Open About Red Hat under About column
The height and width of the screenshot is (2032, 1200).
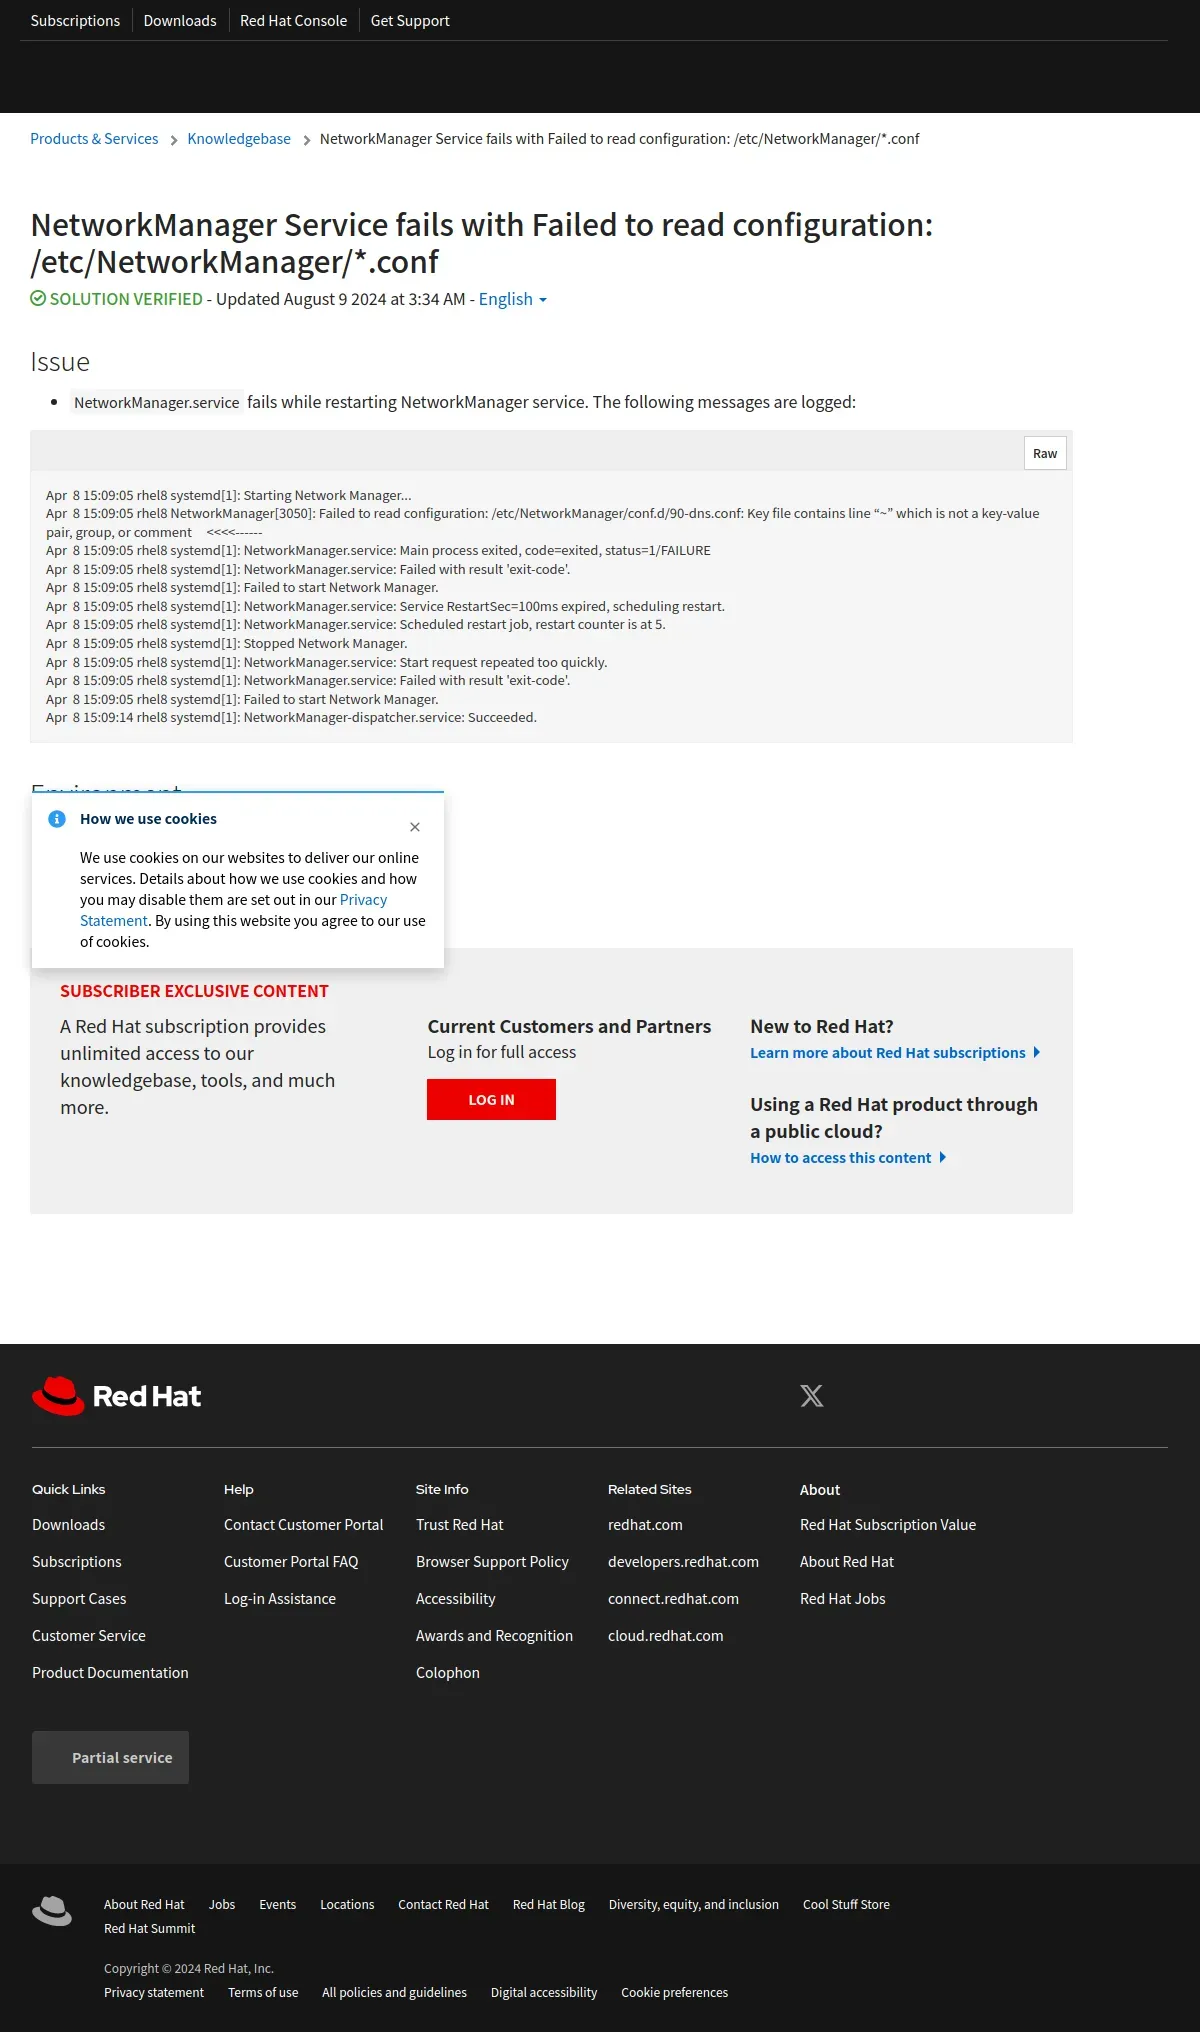pyautogui.click(x=847, y=1562)
